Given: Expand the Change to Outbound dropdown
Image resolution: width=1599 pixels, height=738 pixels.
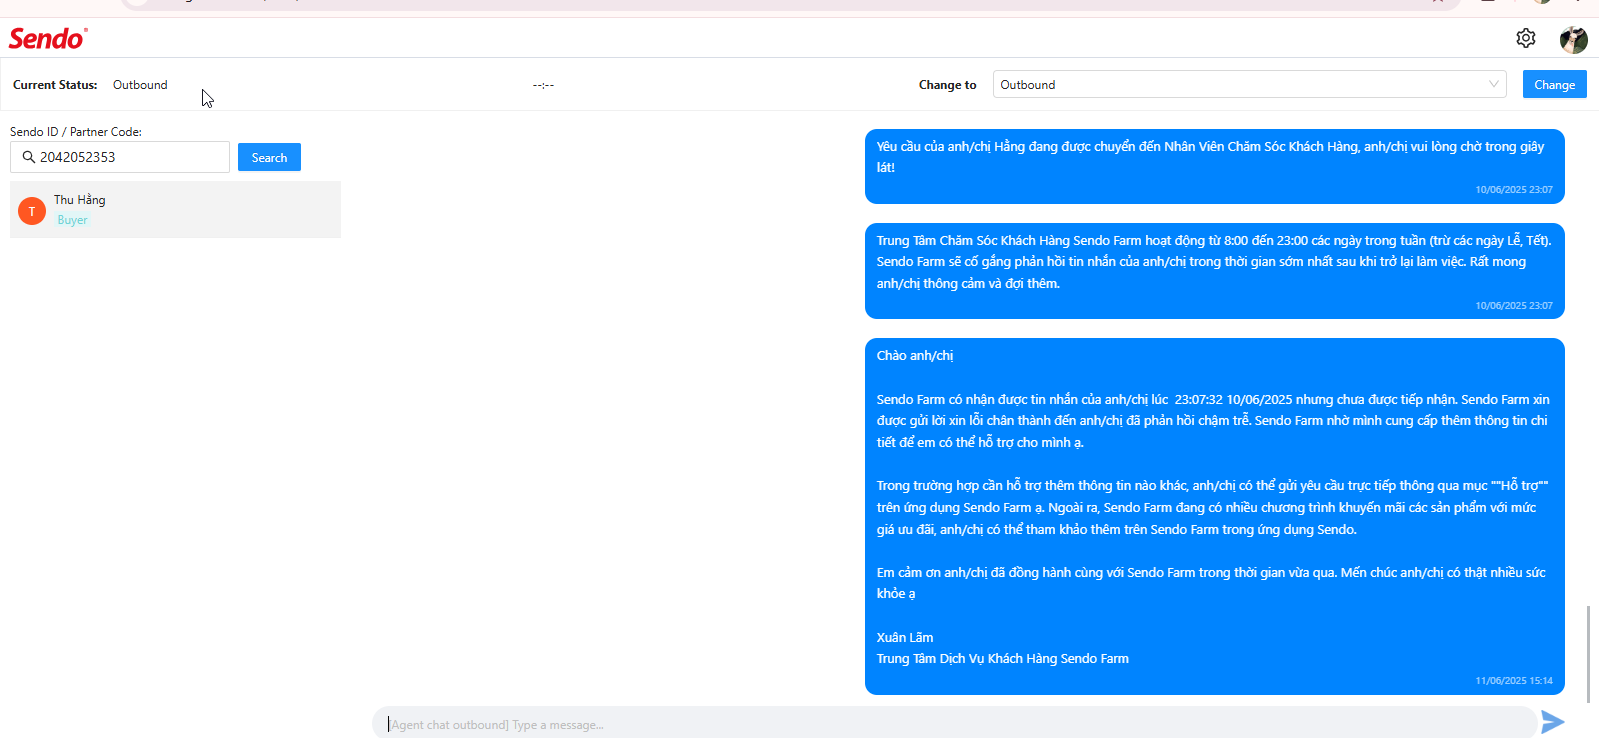Looking at the screenshot, I should [1250, 85].
